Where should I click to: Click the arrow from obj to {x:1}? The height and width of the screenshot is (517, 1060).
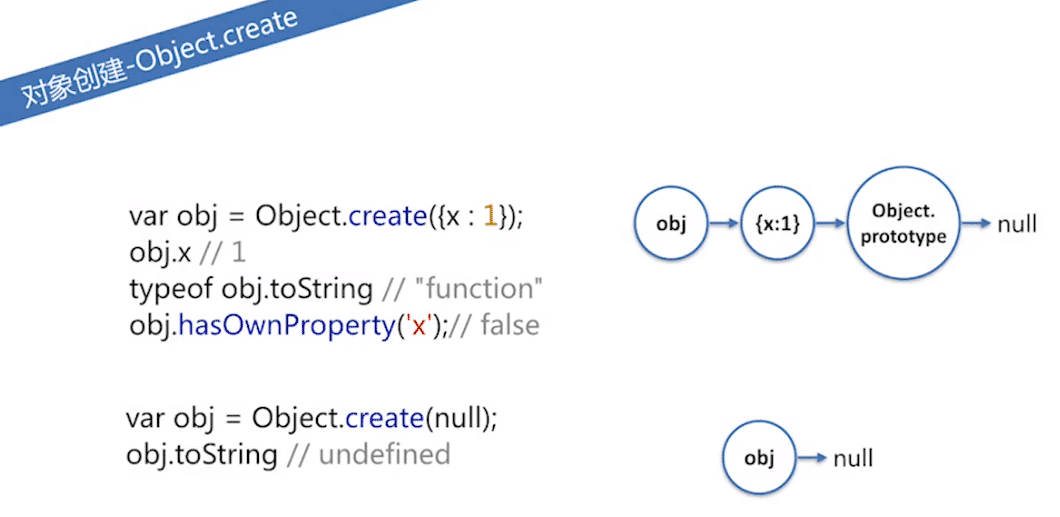click(x=724, y=224)
